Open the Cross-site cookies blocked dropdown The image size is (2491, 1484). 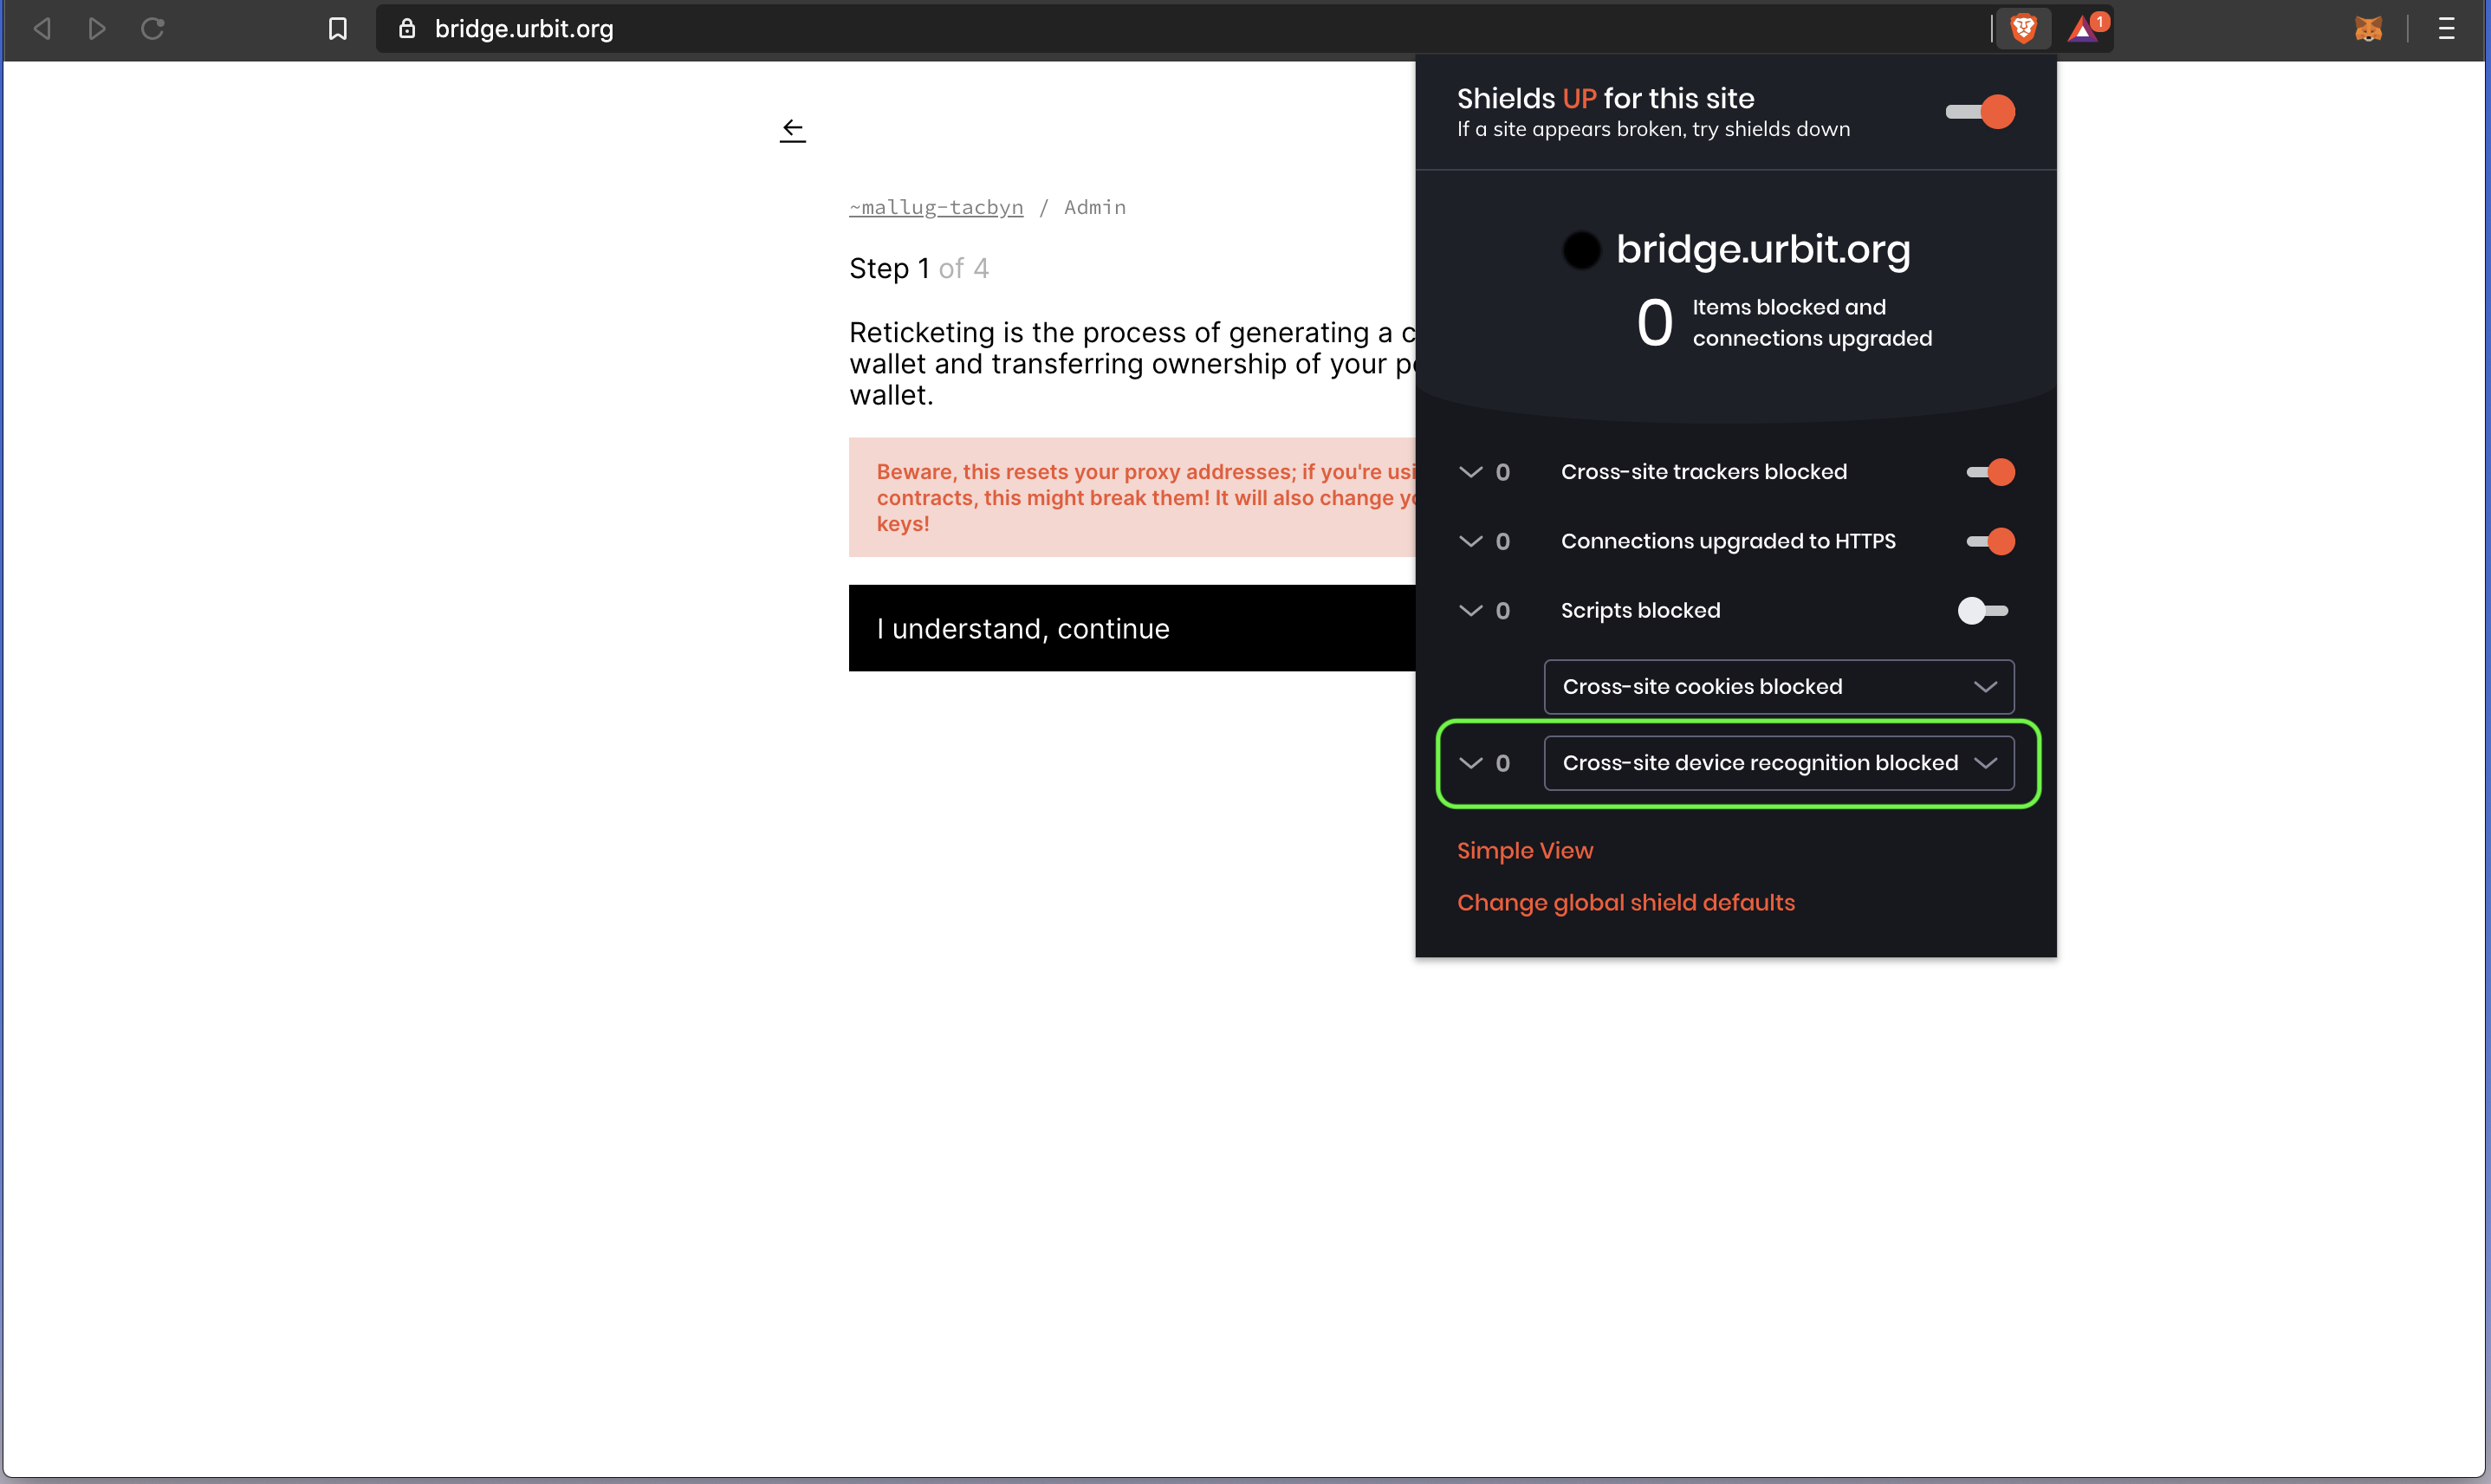point(1777,686)
